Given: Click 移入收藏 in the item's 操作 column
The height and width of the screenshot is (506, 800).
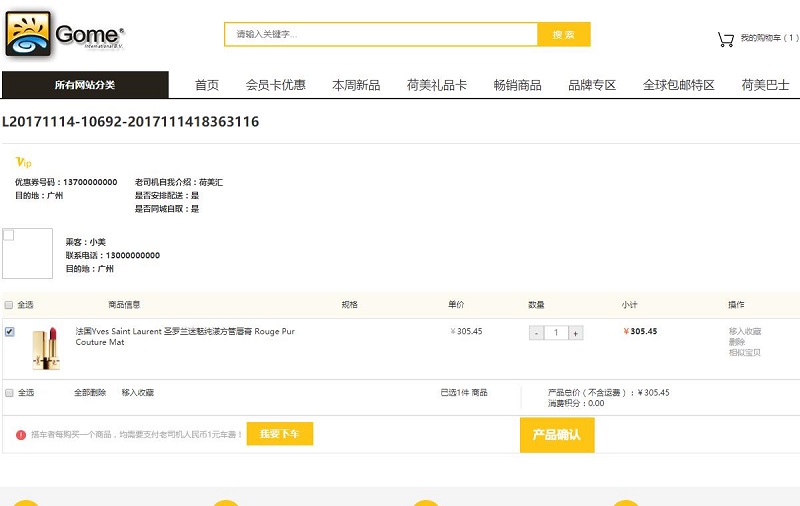Looking at the screenshot, I should tap(745, 332).
